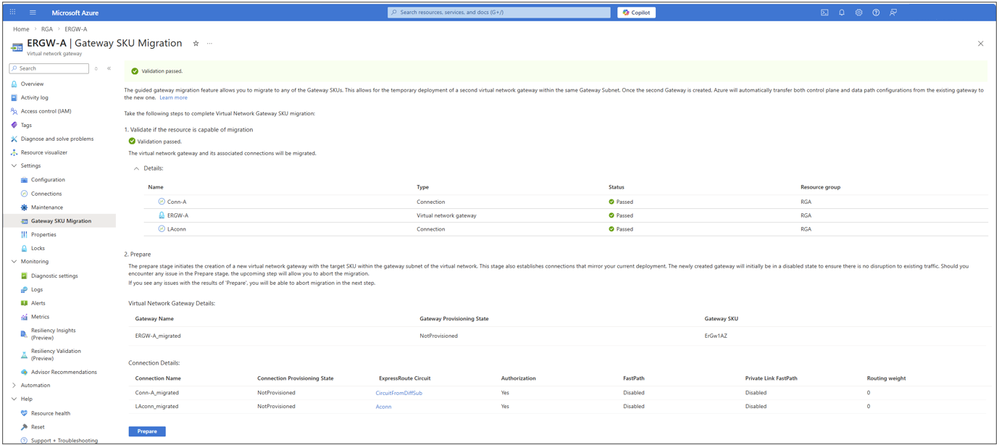The image size is (999, 446).
Task: Open Advisor Recommendations
Action: [64, 371]
